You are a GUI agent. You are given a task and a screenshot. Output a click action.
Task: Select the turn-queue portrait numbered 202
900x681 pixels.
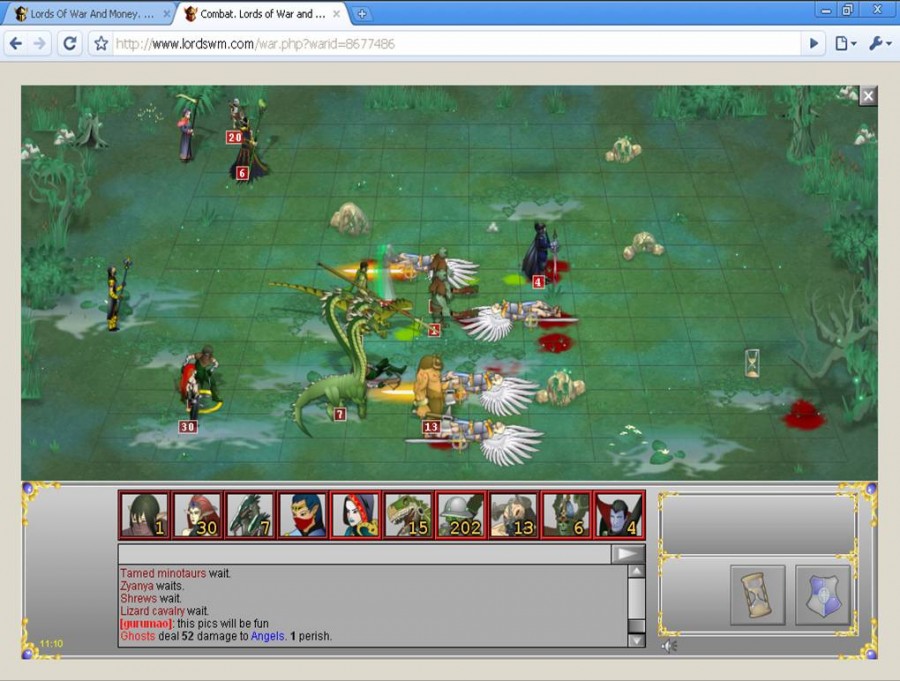460,515
